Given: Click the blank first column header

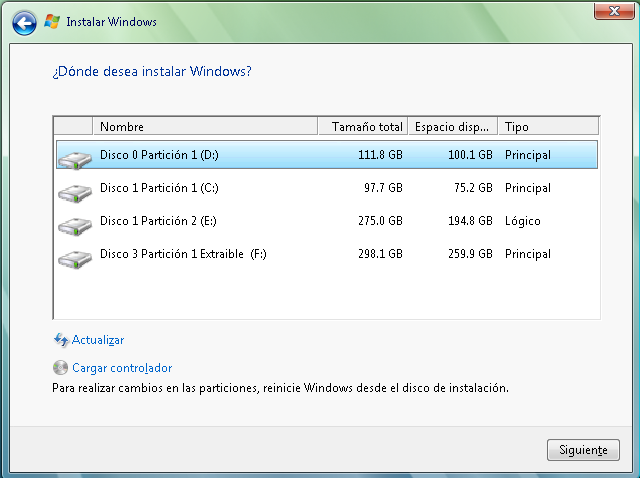Looking at the screenshot, I should (x=73, y=127).
